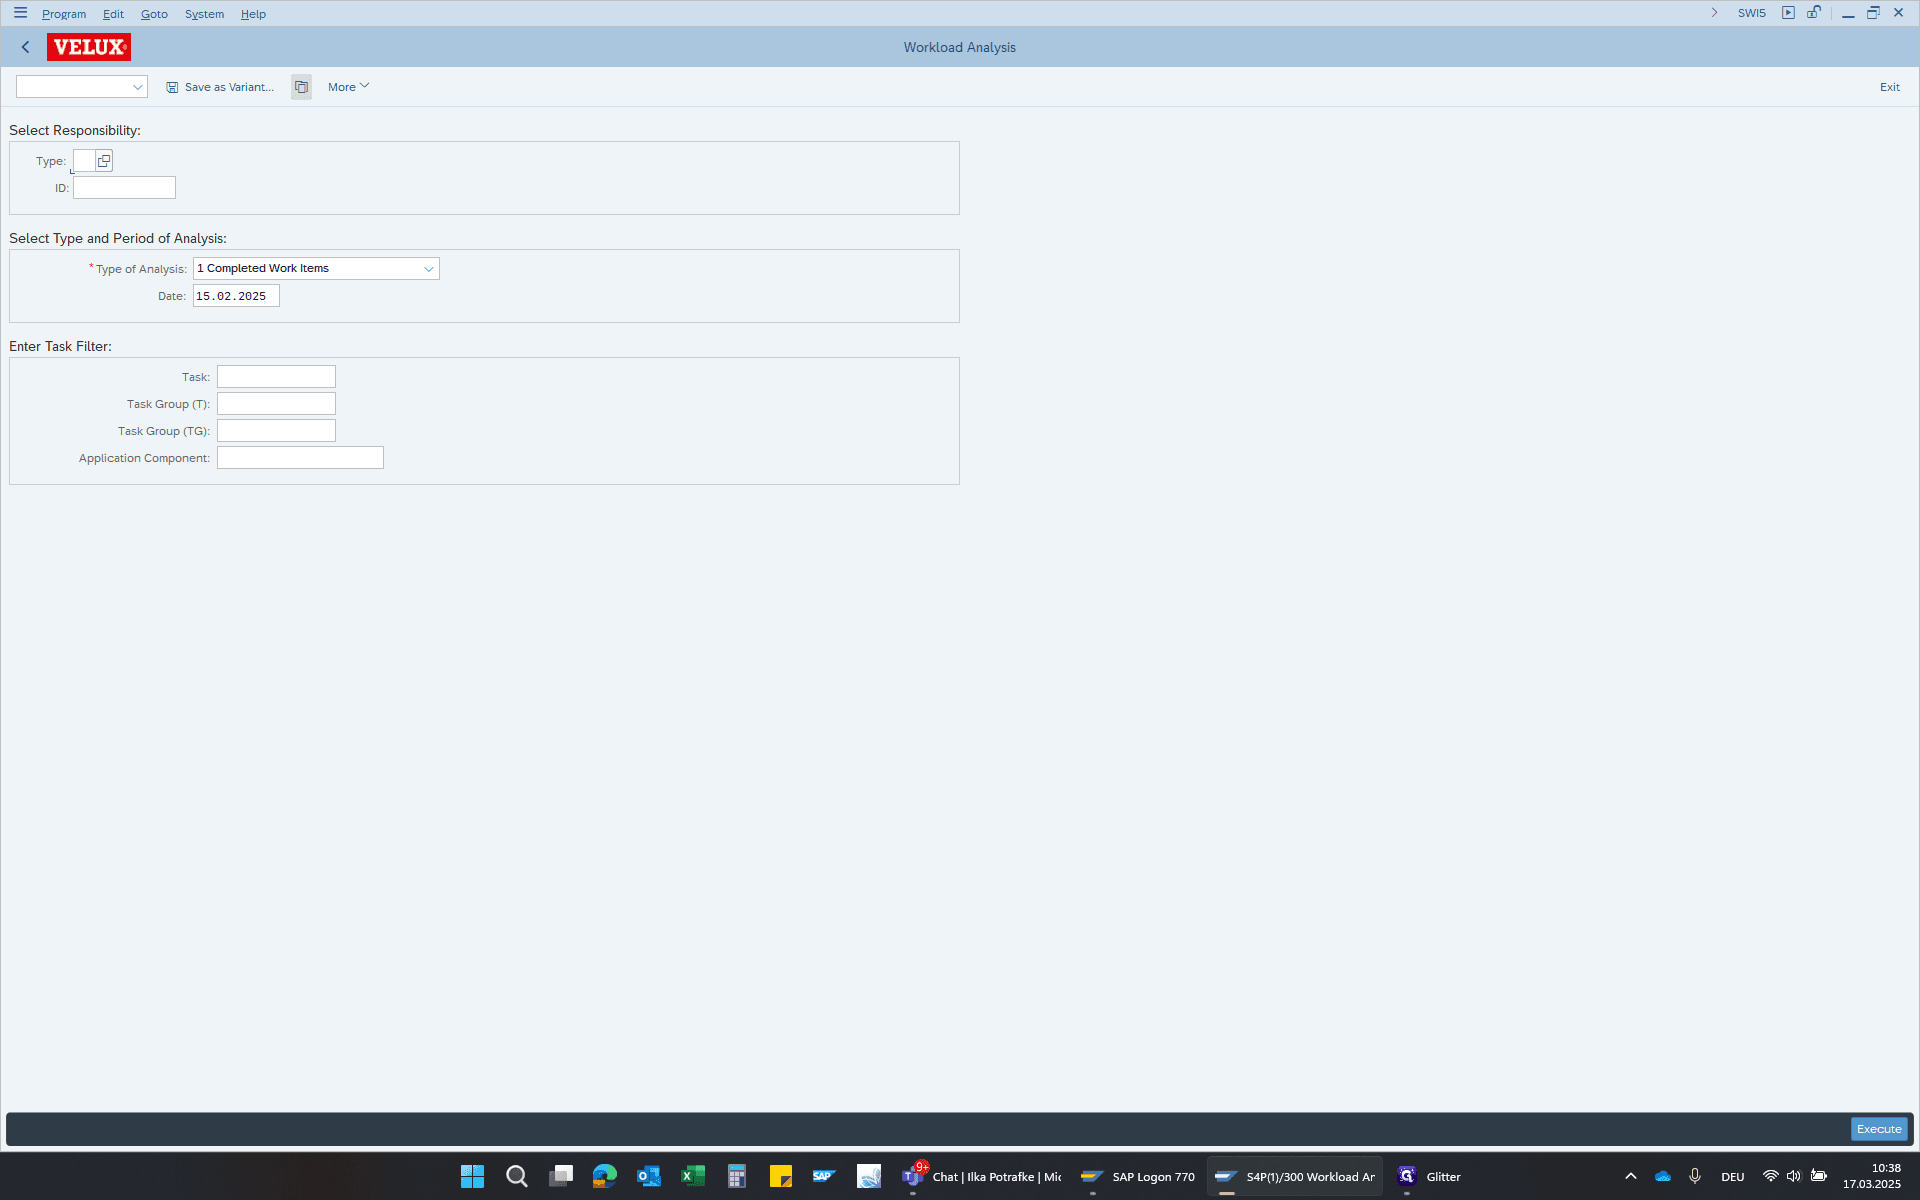
Task: Focus the Application Component field
Action: pos(300,458)
